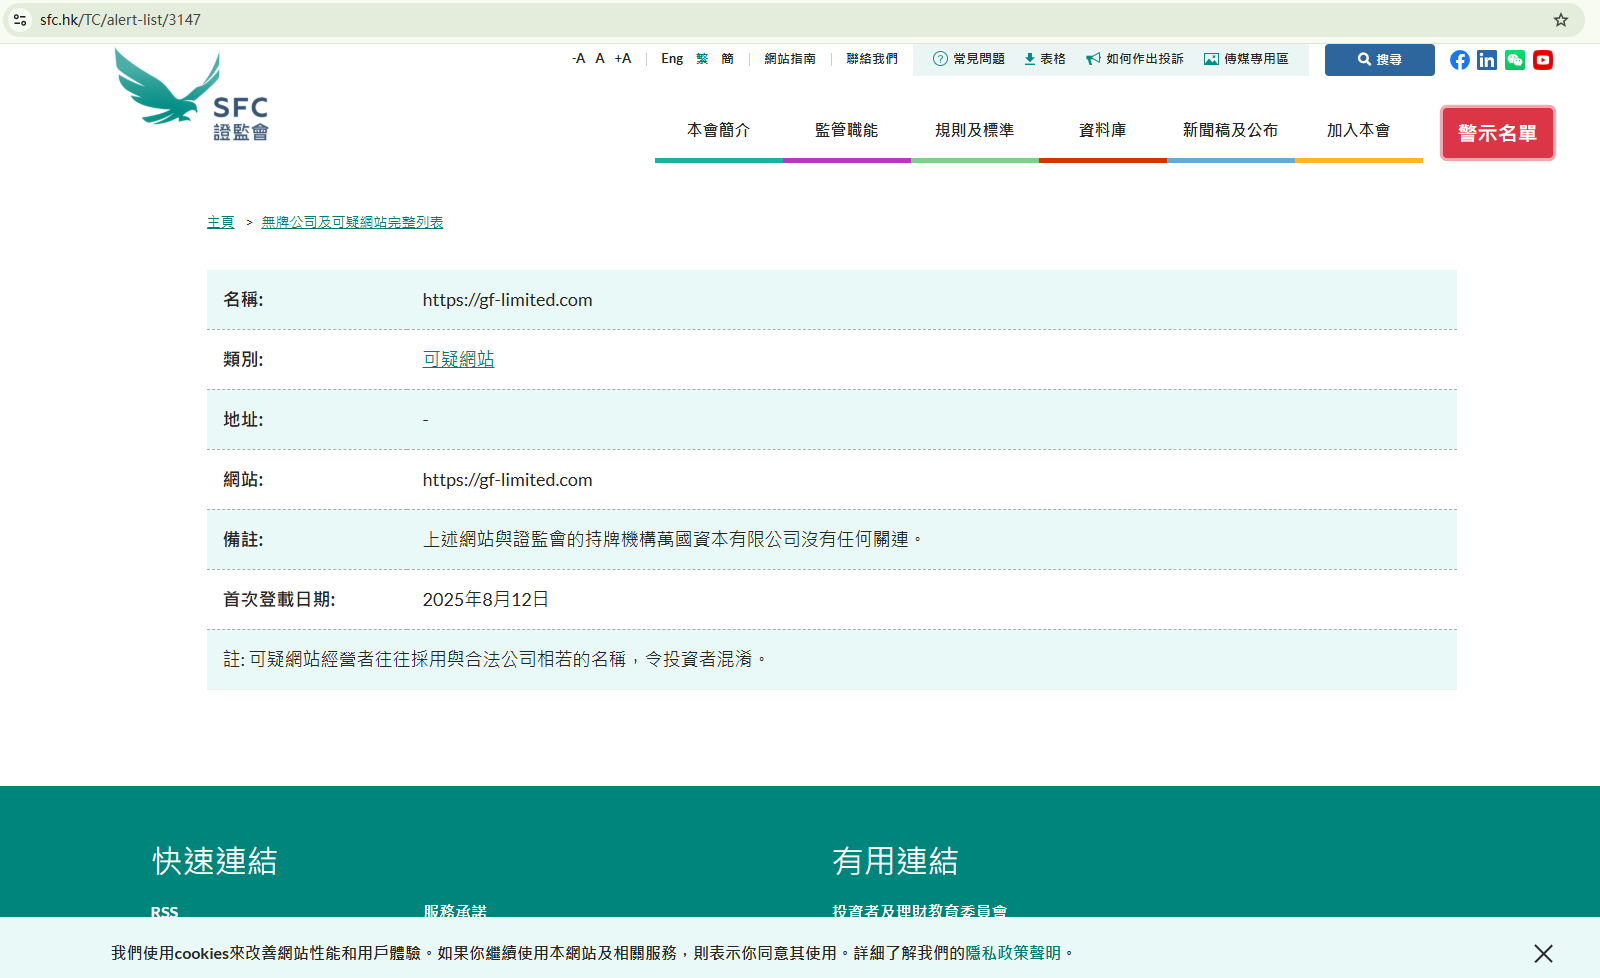The height and width of the screenshot is (978, 1600).
Task: Open the 新聞稿及公布 menu item
Action: (x=1230, y=131)
